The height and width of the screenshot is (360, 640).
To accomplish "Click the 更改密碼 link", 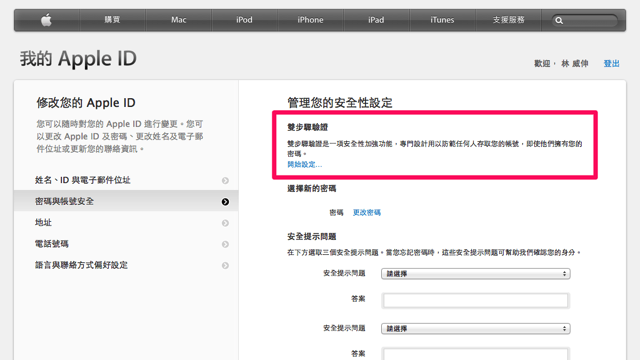I will coord(367,213).
